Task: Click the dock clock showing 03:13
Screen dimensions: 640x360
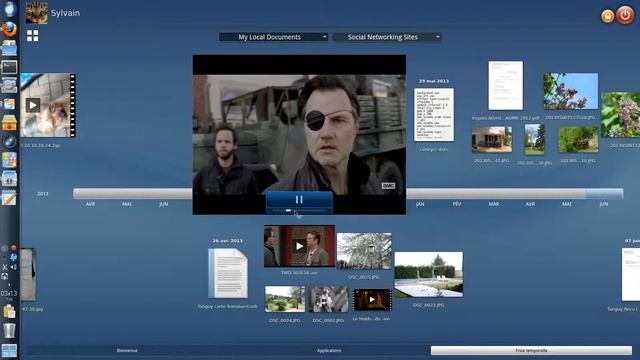Action: coord(9,293)
